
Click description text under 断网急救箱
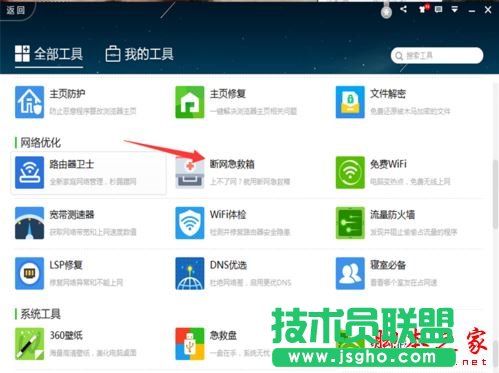click(250, 182)
